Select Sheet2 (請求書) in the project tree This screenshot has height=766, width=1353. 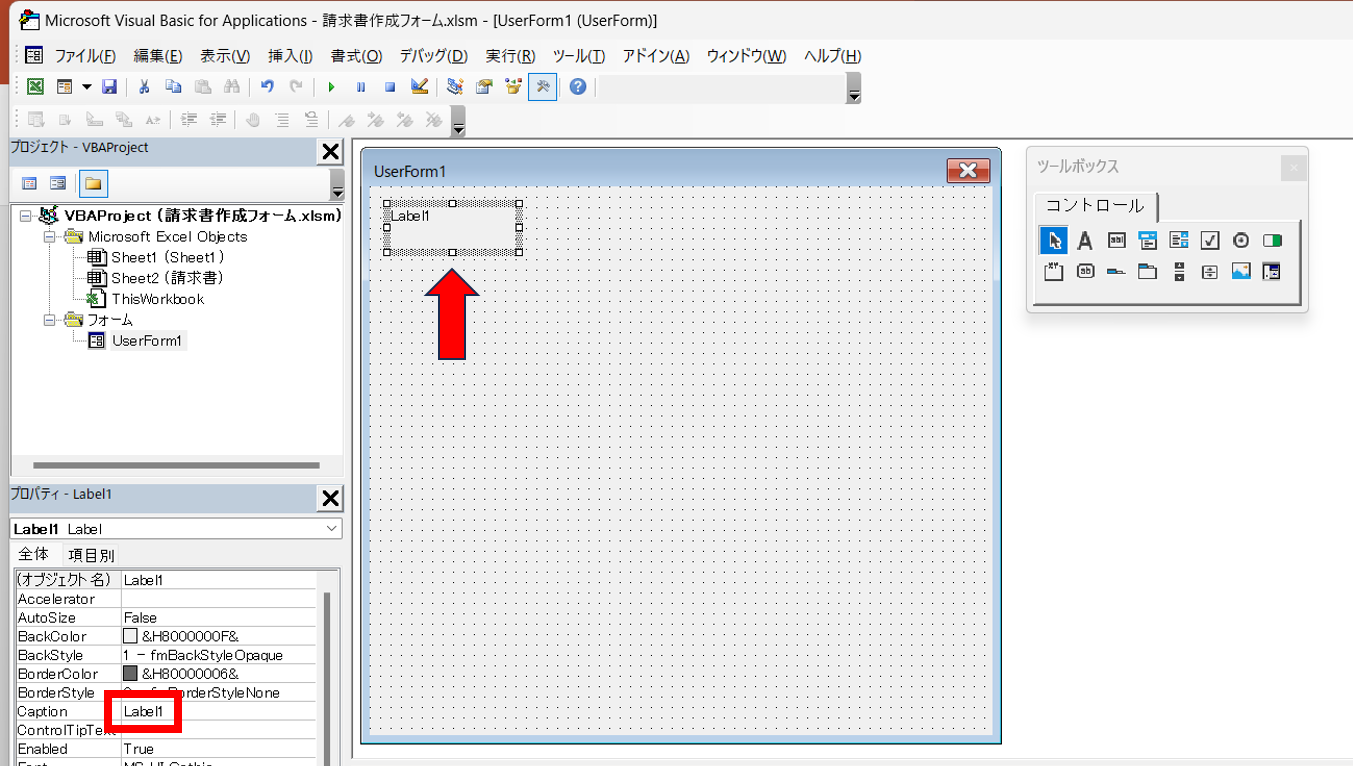[166, 278]
